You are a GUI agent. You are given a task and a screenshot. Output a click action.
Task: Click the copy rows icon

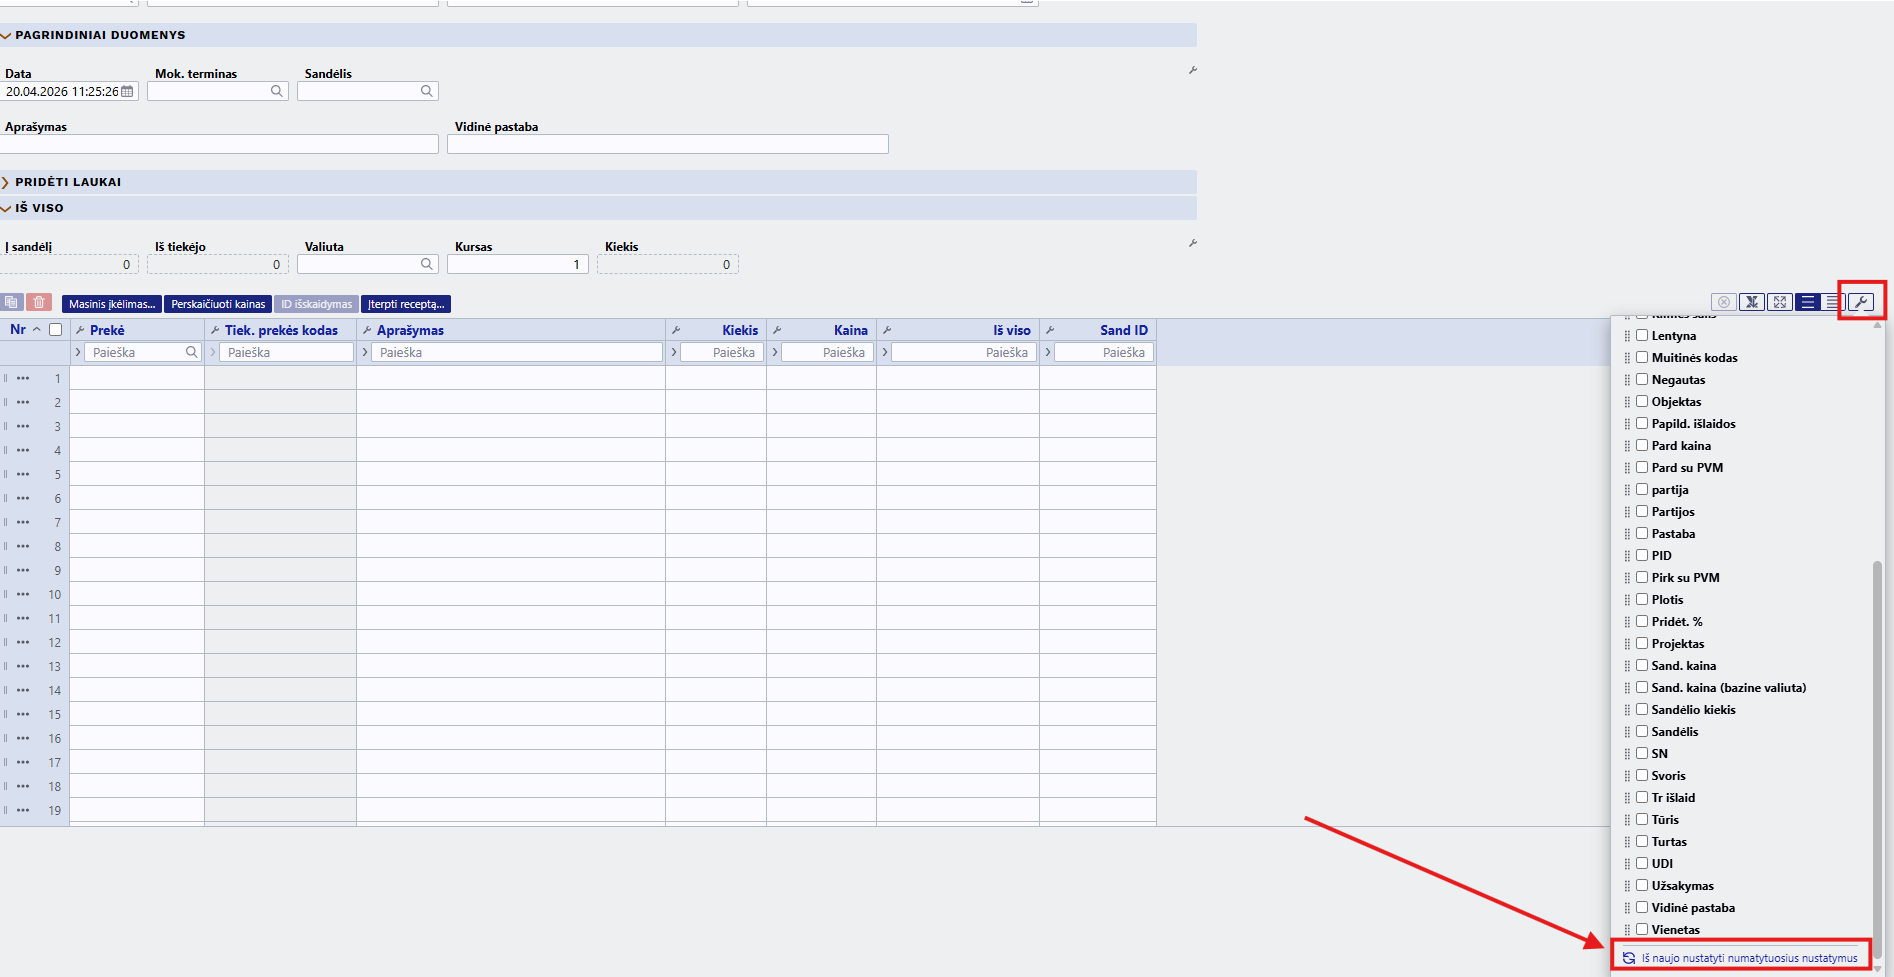pyautogui.click(x=12, y=302)
